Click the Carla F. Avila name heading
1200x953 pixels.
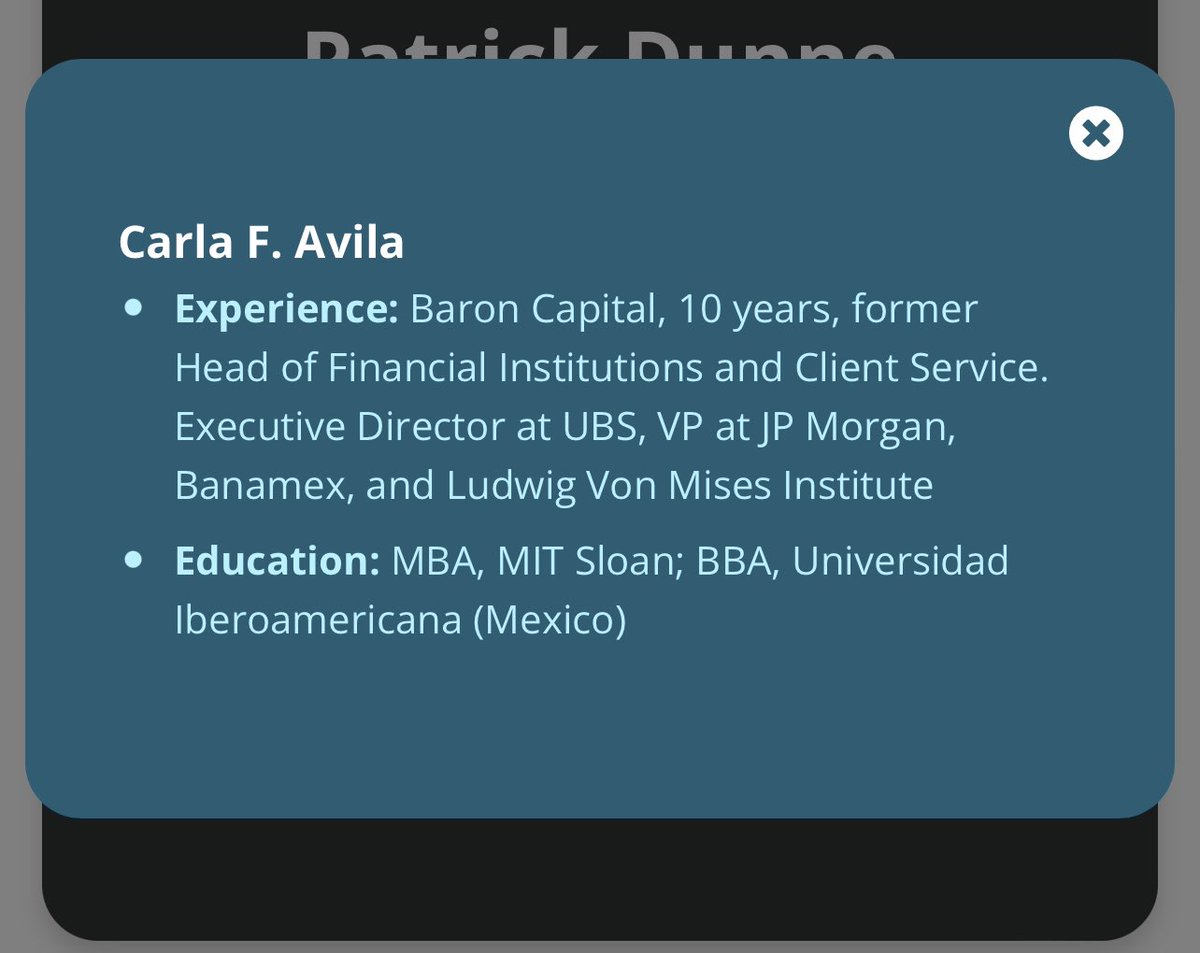[x=261, y=243]
